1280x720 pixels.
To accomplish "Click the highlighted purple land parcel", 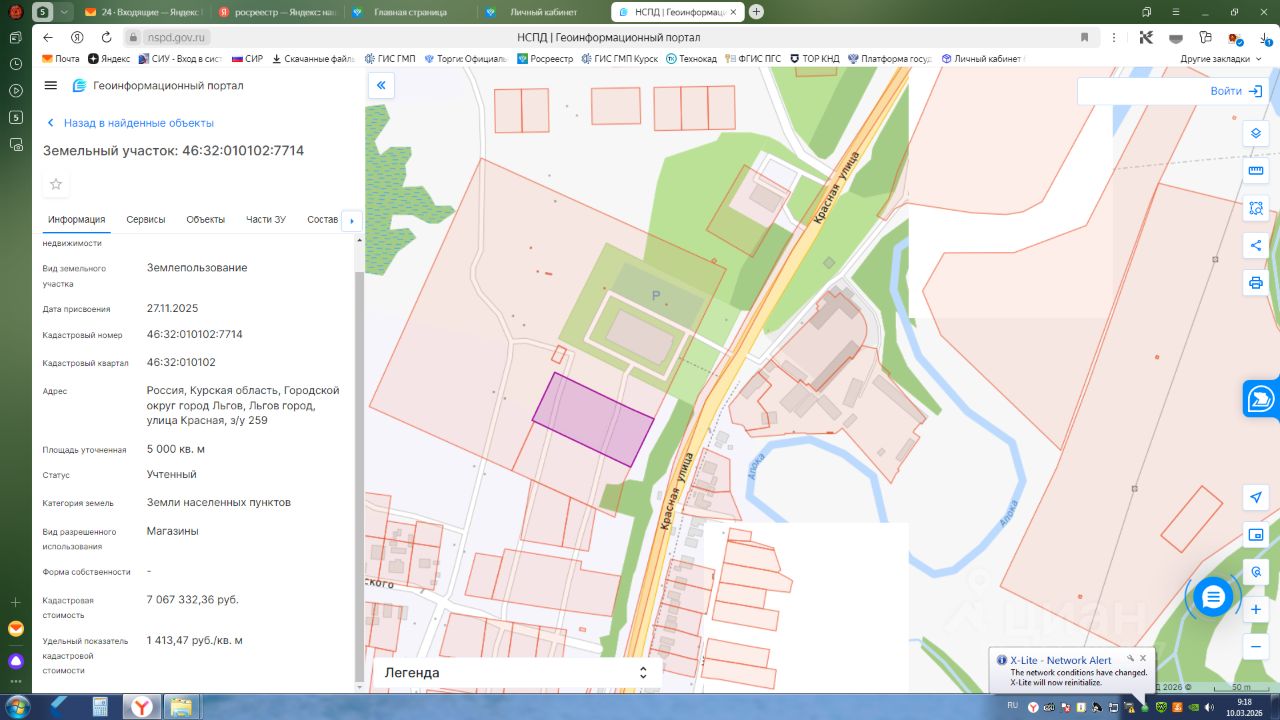I will click(592, 420).
